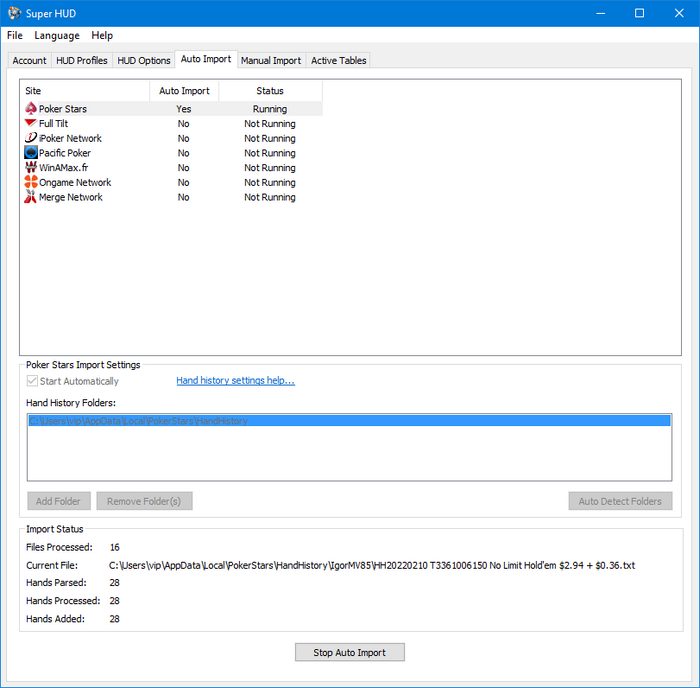Screen dimensions: 700x688
Task: Click the Hands Parsed value 28
Action: [115, 582]
